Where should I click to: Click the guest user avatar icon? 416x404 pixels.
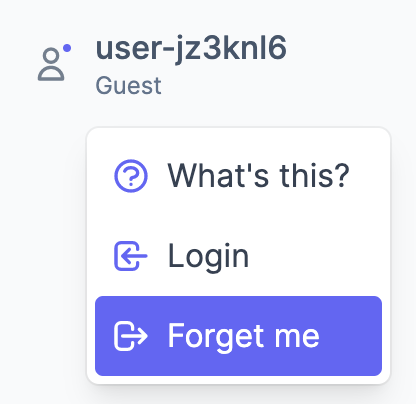pyautogui.click(x=51, y=64)
